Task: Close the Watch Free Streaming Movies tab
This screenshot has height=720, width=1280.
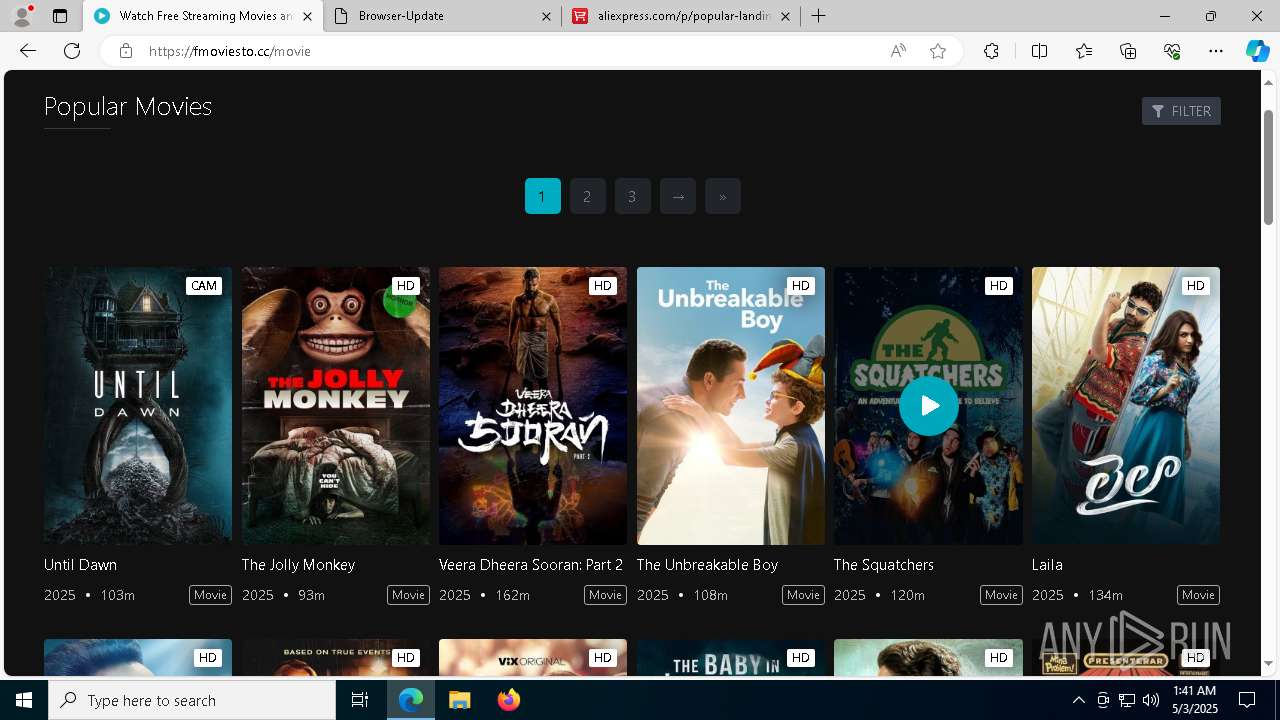Action: 307,16
